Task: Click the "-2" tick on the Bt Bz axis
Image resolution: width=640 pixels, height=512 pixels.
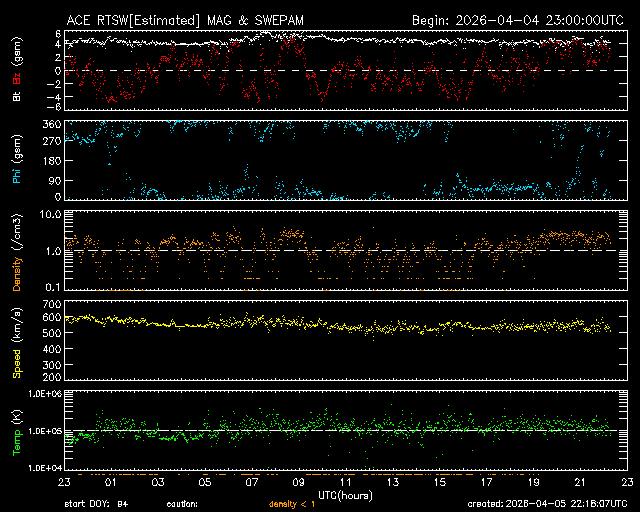Action: pos(56,84)
